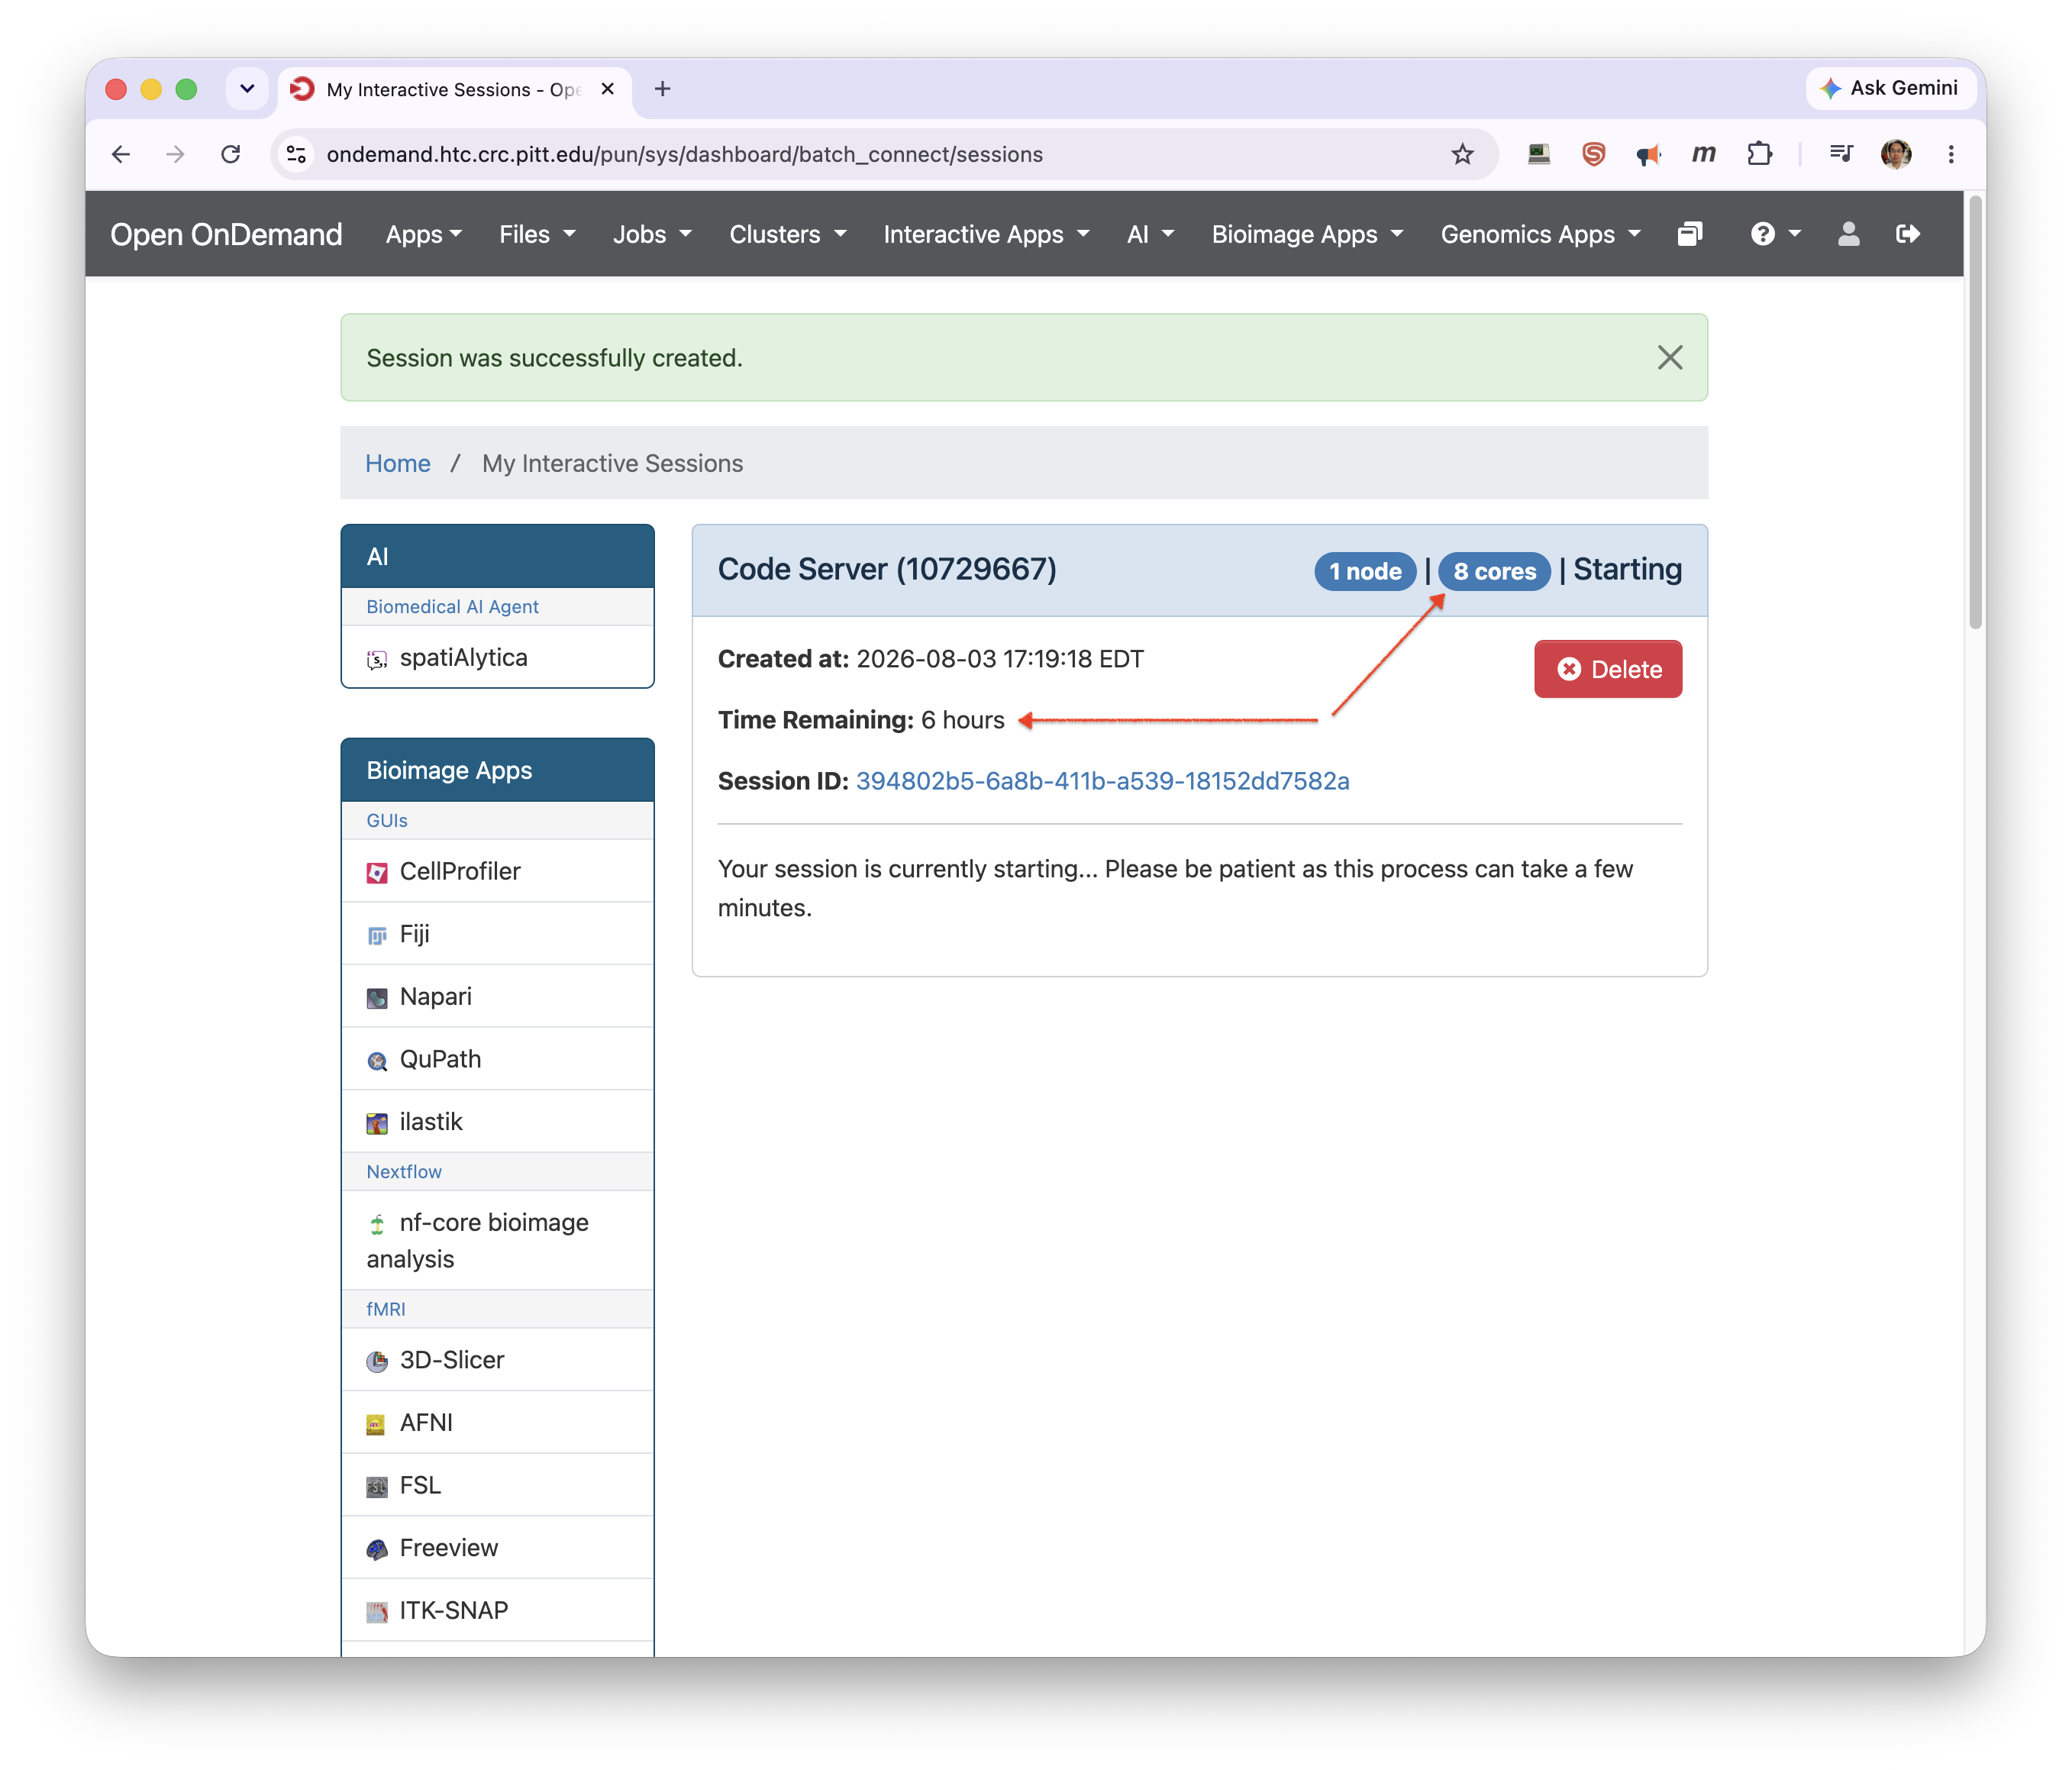
Task: Expand the tab search dropdown chevron
Action: (x=247, y=89)
